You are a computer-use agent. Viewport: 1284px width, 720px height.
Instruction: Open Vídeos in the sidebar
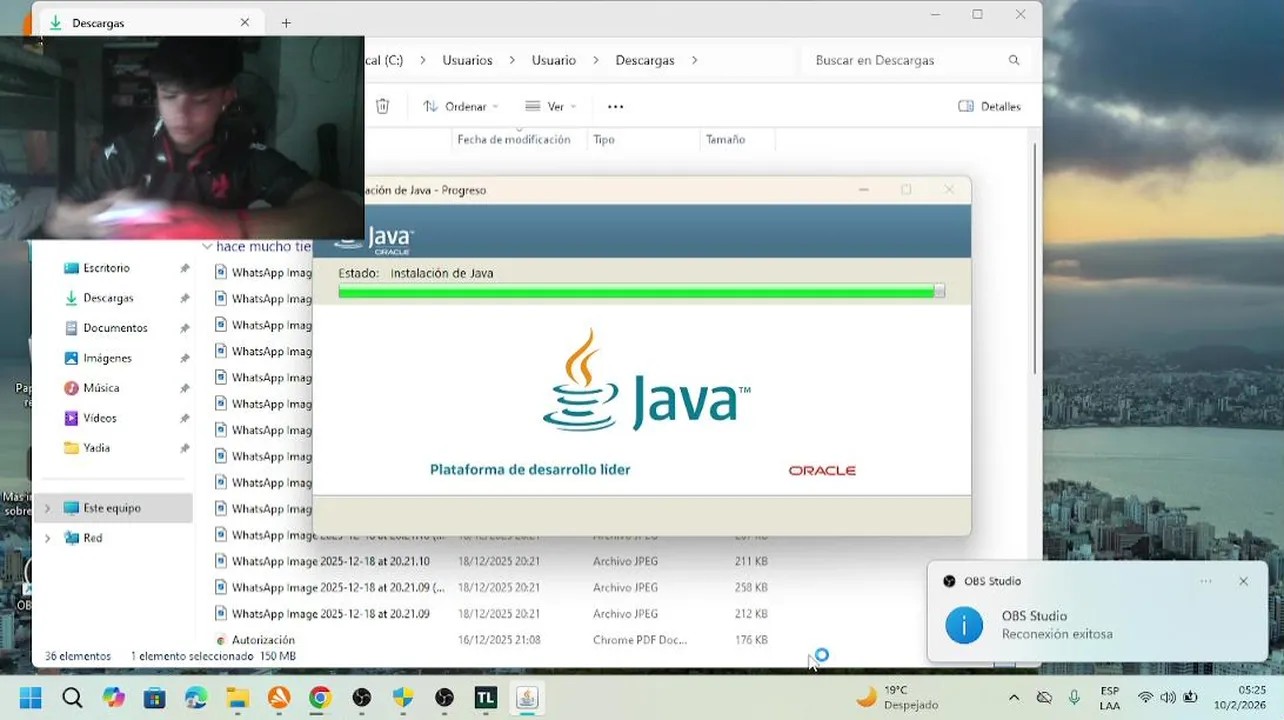pos(100,418)
